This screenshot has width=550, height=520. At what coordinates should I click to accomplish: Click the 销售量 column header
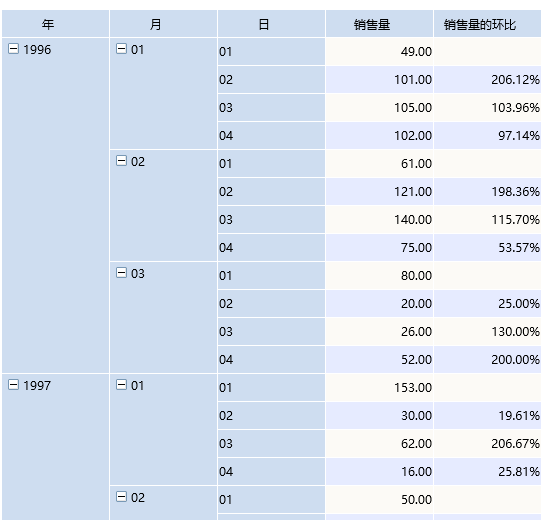tap(380, 24)
